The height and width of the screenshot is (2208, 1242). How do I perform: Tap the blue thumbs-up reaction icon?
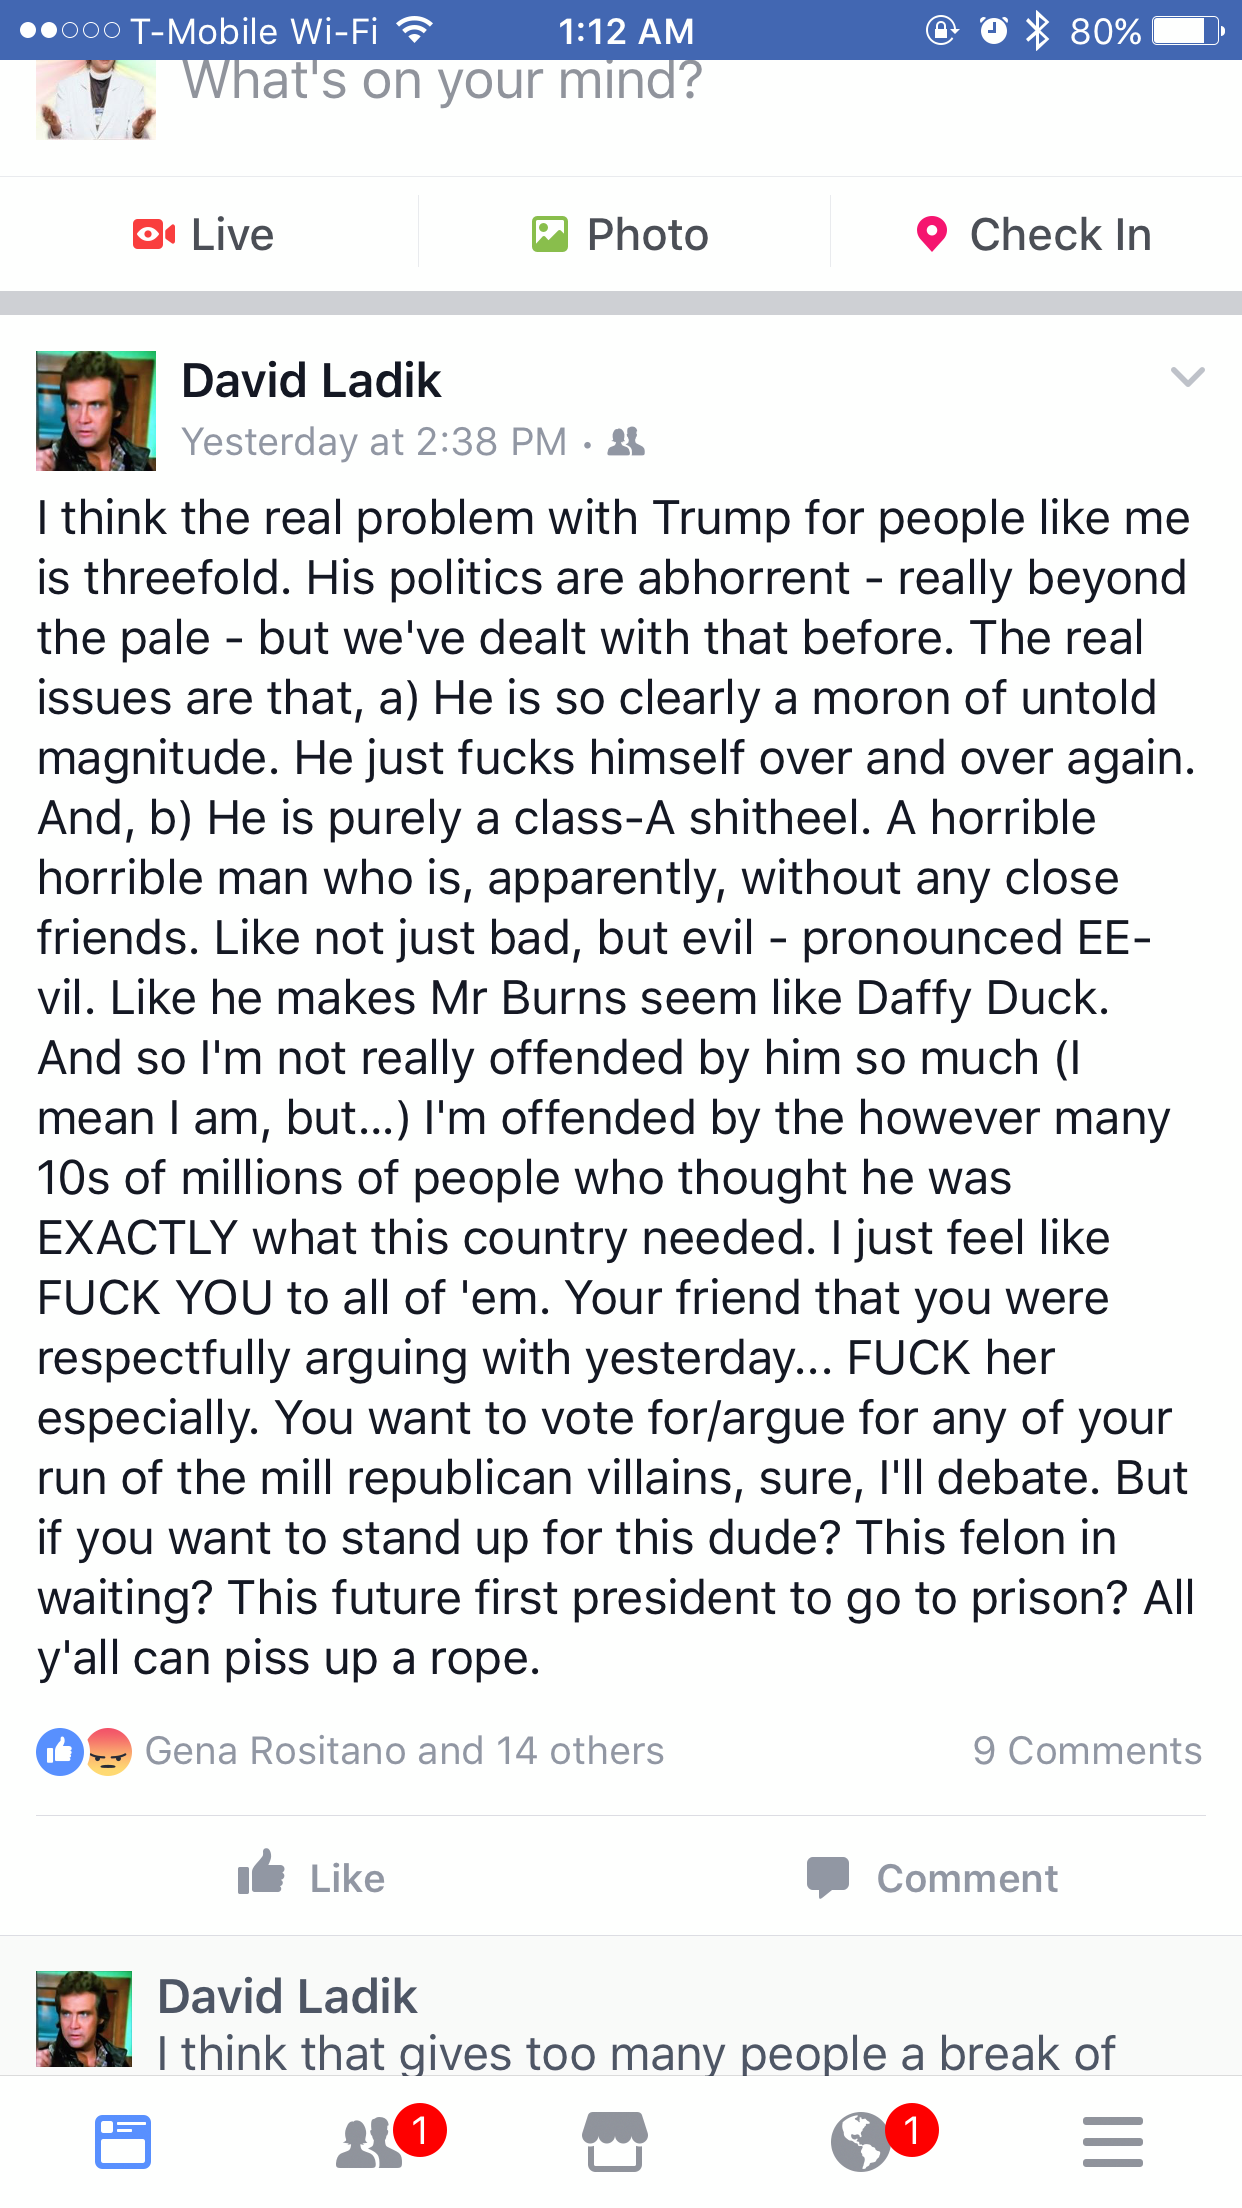point(60,1751)
